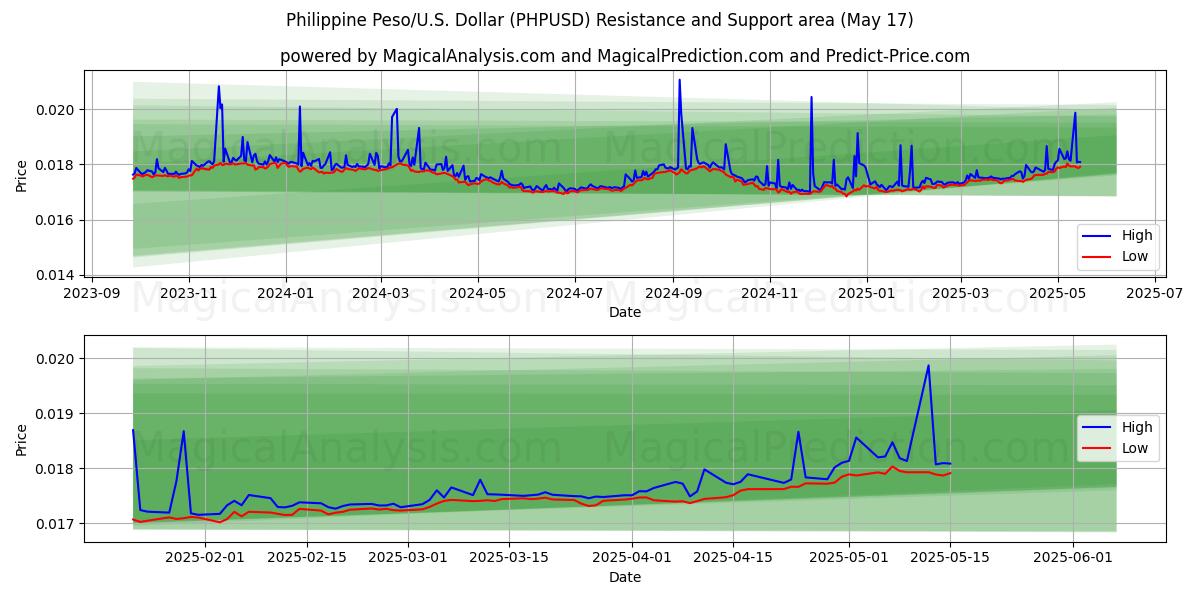
Task: Click the 2024-01 date tick label
Action: (x=285, y=294)
